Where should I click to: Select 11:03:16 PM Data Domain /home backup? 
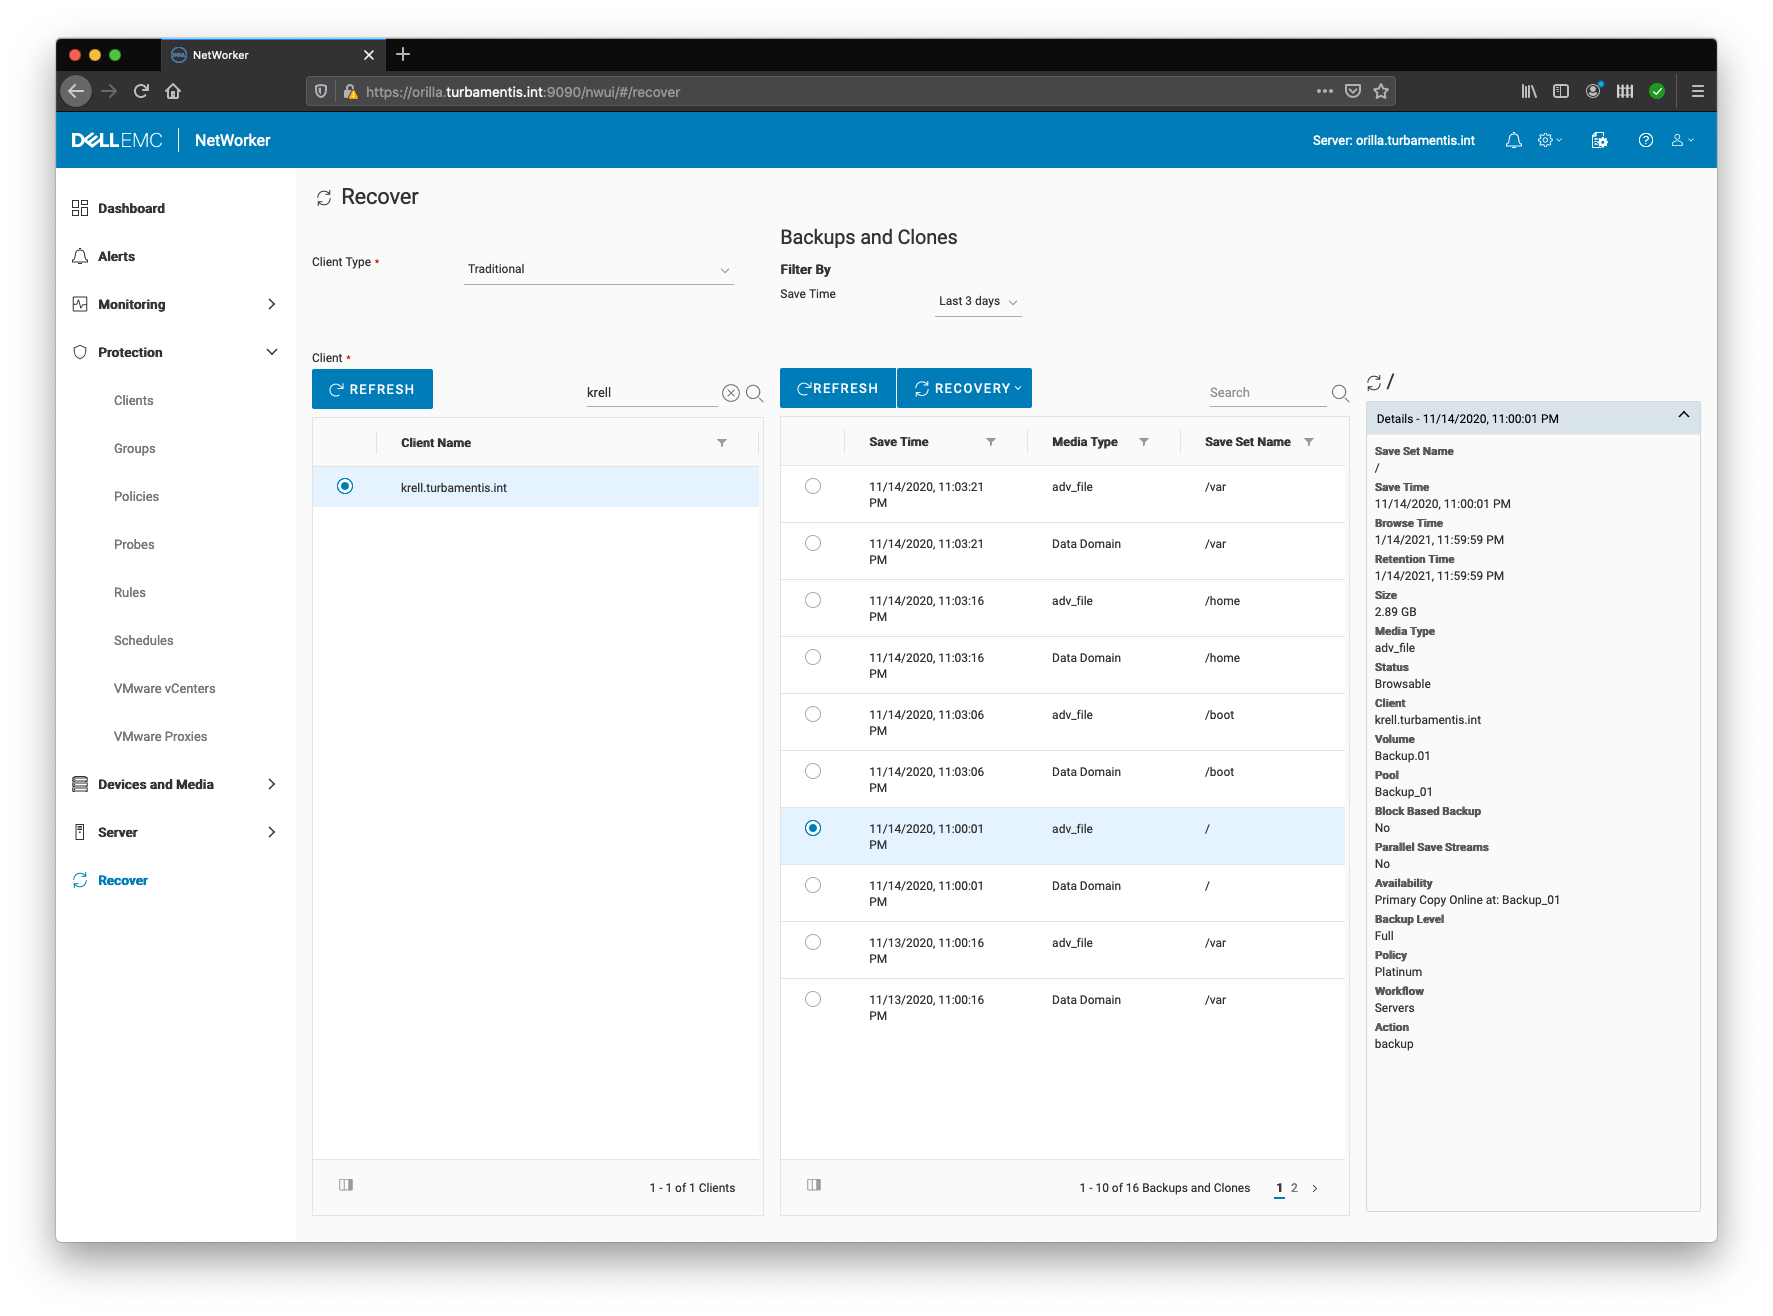(813, 658)
